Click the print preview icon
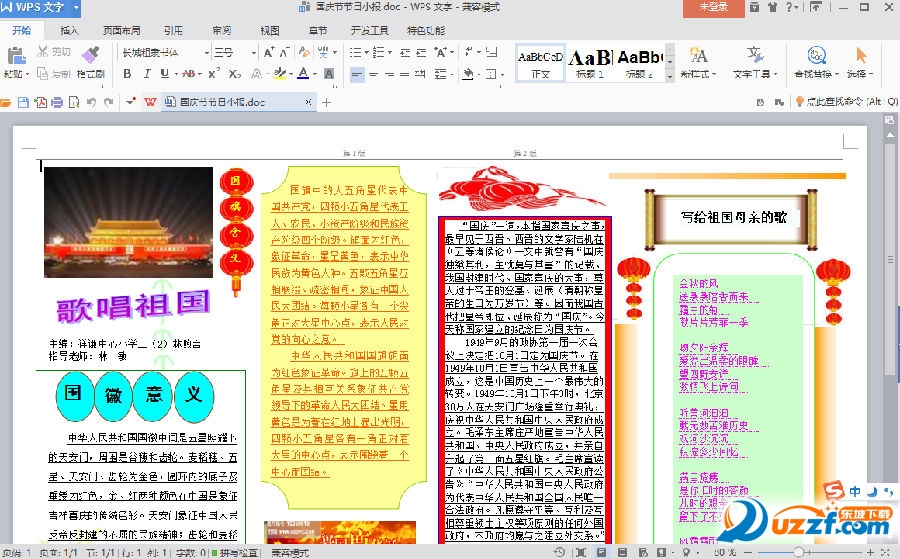Viewport: 900px width, 559px height. pos(74,102)
